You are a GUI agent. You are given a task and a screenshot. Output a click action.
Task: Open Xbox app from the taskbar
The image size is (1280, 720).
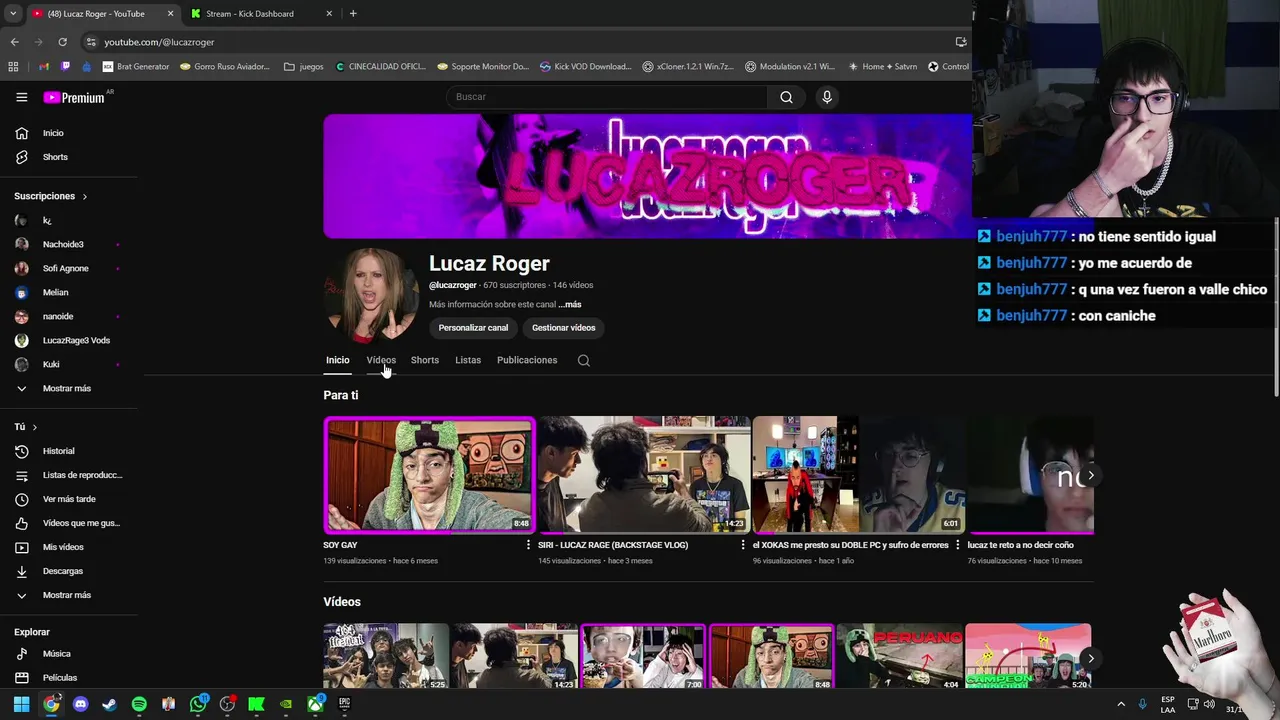click(x=315, y=704)
